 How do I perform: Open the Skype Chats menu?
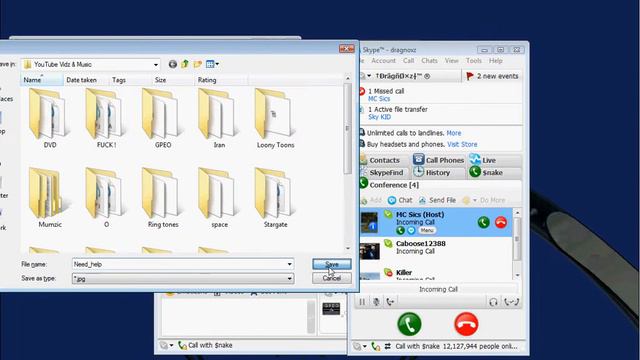[x=429, y=60]
